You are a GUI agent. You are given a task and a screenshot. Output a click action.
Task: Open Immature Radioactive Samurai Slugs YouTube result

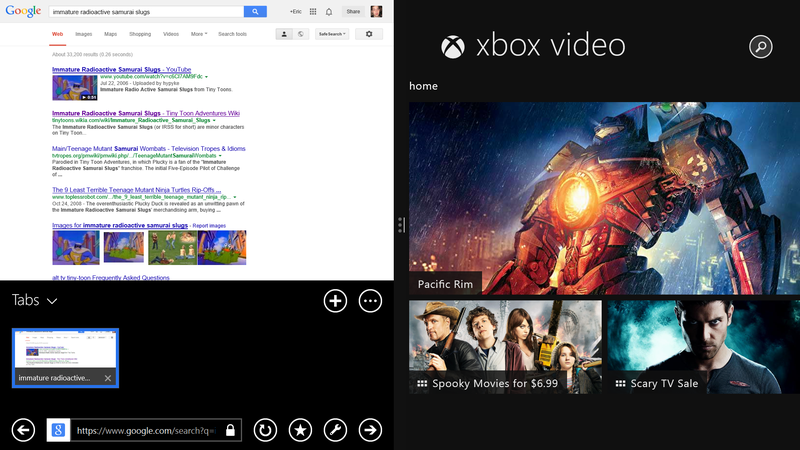(121, 69)
